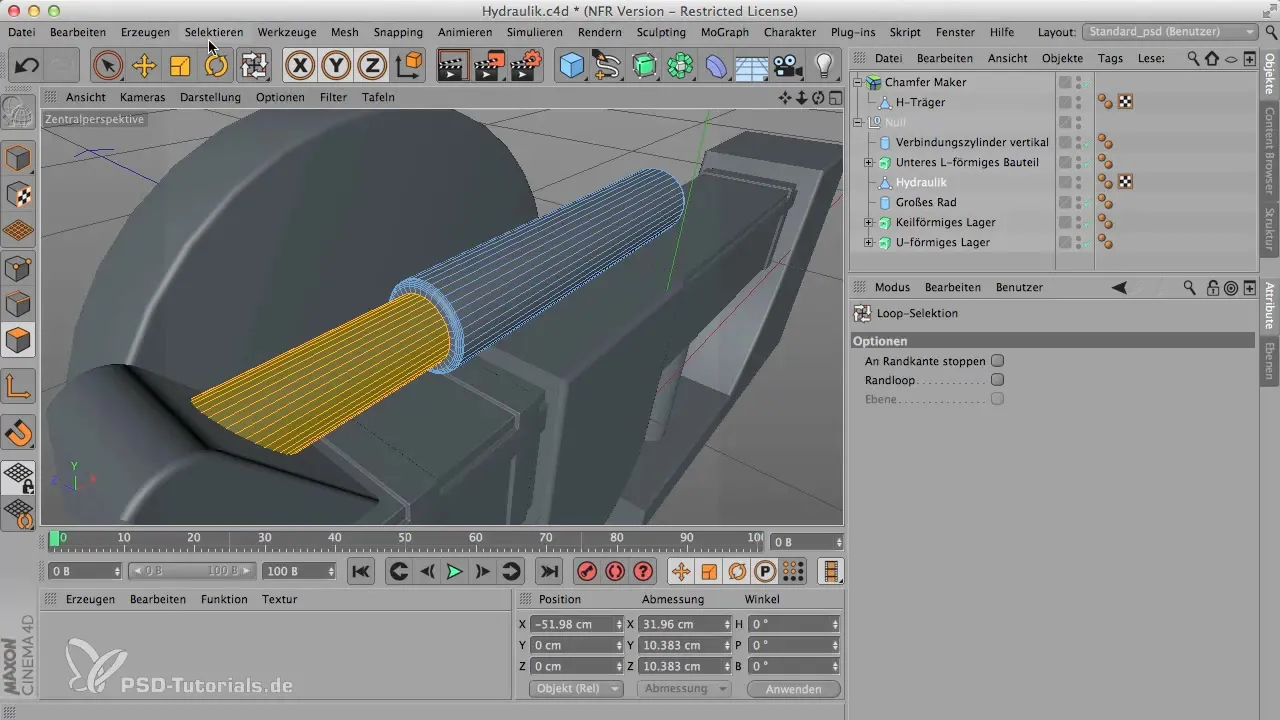The width and height of the screenshot is (1280, 720).
Task: Open the viewport Kameras menu
Action: (142, 97)
